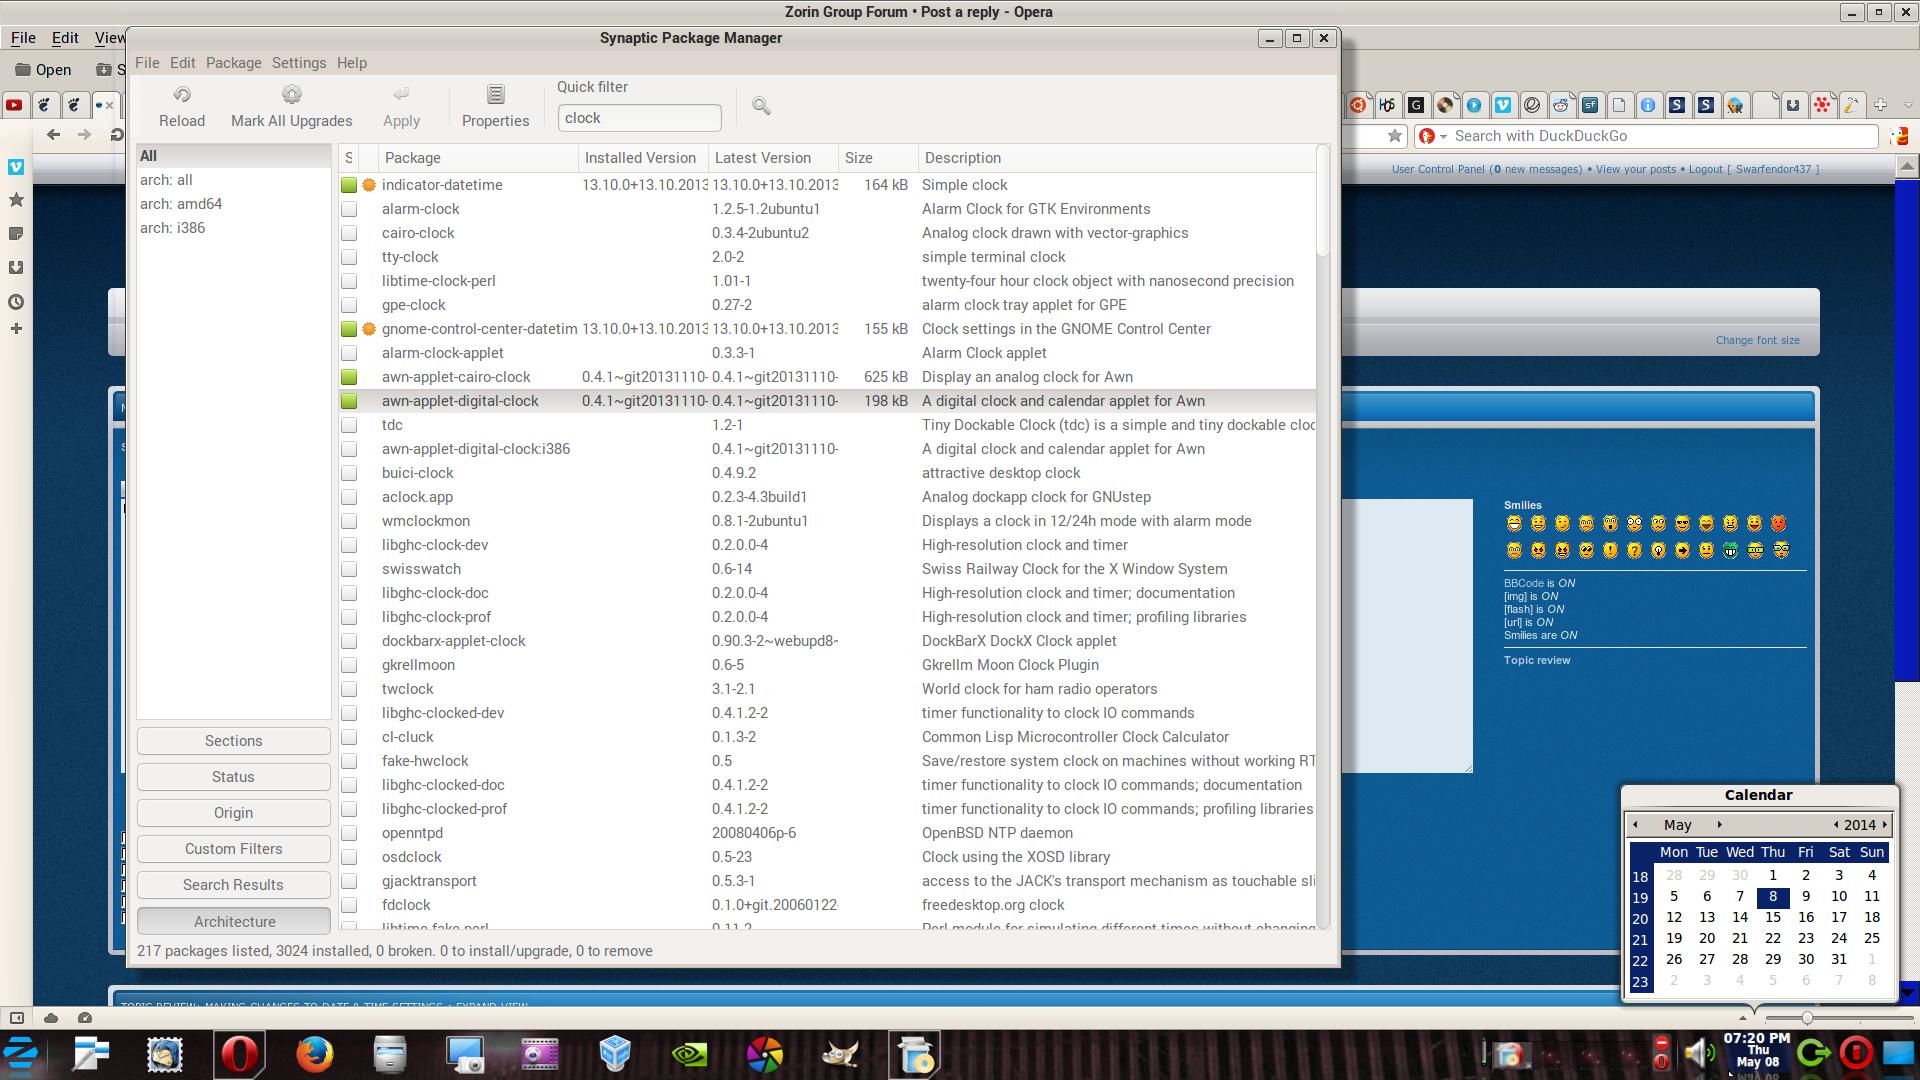Open the Package menu
1920x1080 pixels.
coord(233,63)
